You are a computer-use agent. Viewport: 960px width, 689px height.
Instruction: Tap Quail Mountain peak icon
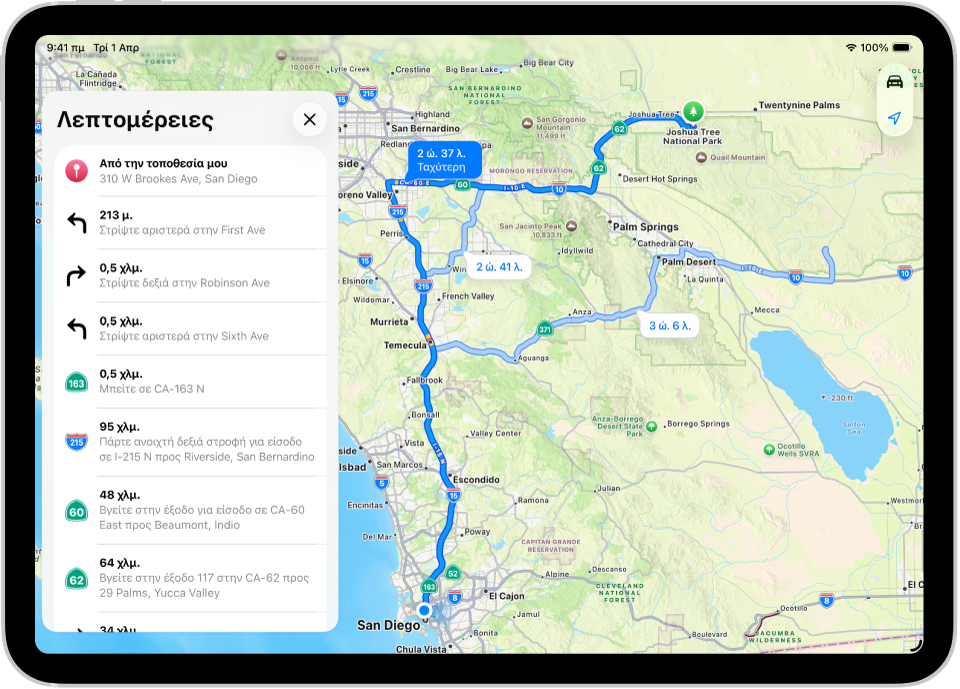pyautogui.click(x=702, y=157)
